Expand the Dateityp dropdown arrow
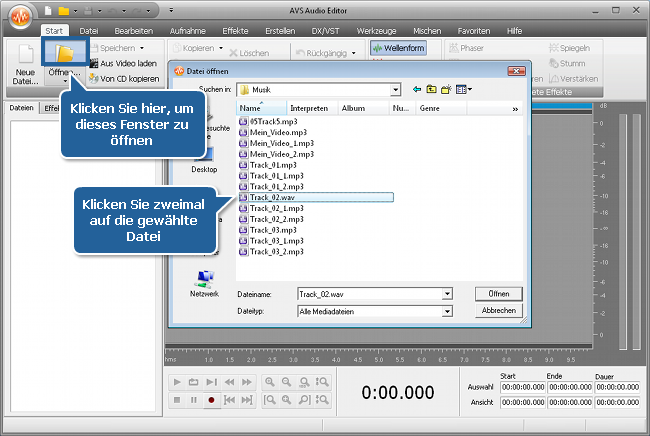This screenshot has width=650, height=436. [447, 311]
